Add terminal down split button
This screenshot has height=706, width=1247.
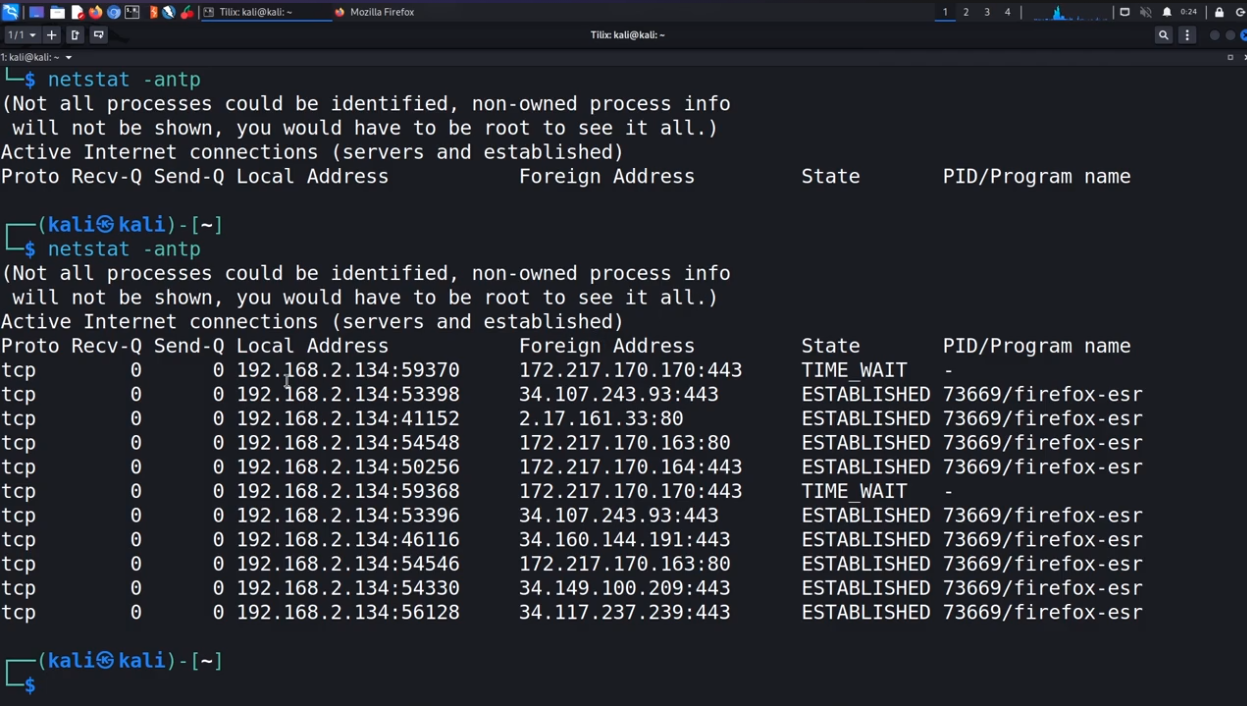coord(98,35)
